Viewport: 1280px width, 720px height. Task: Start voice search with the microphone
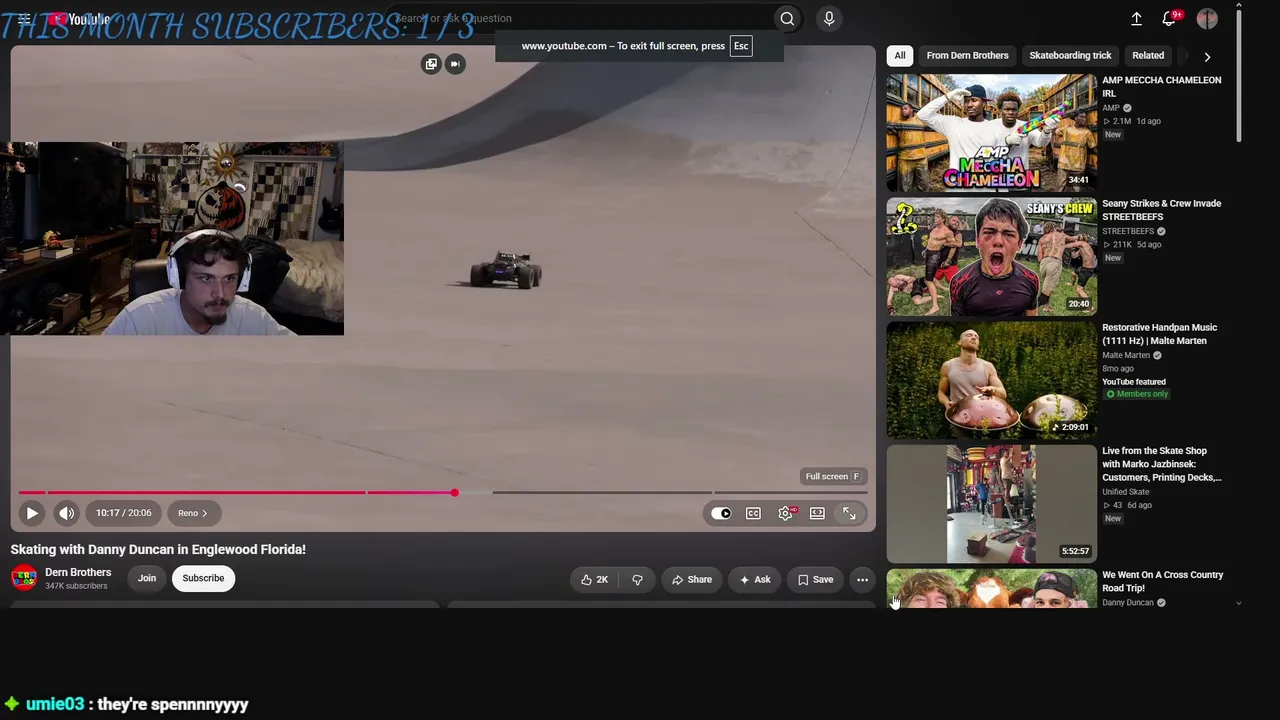pos(829,18)
